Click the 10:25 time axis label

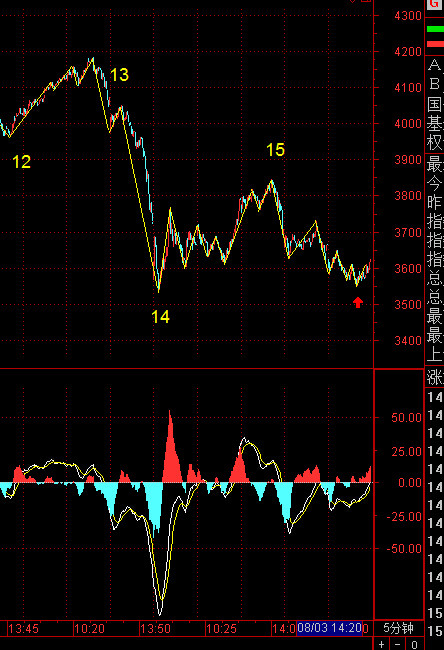pyautogui.click(x=221, y=629)
